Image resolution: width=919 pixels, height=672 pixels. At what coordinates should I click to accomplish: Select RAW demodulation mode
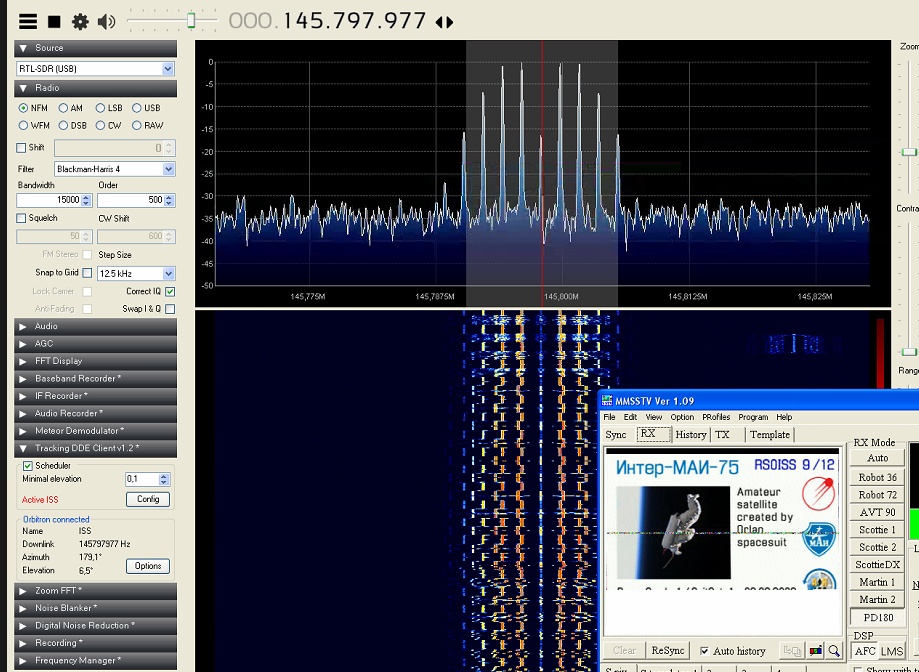[137, 125]
